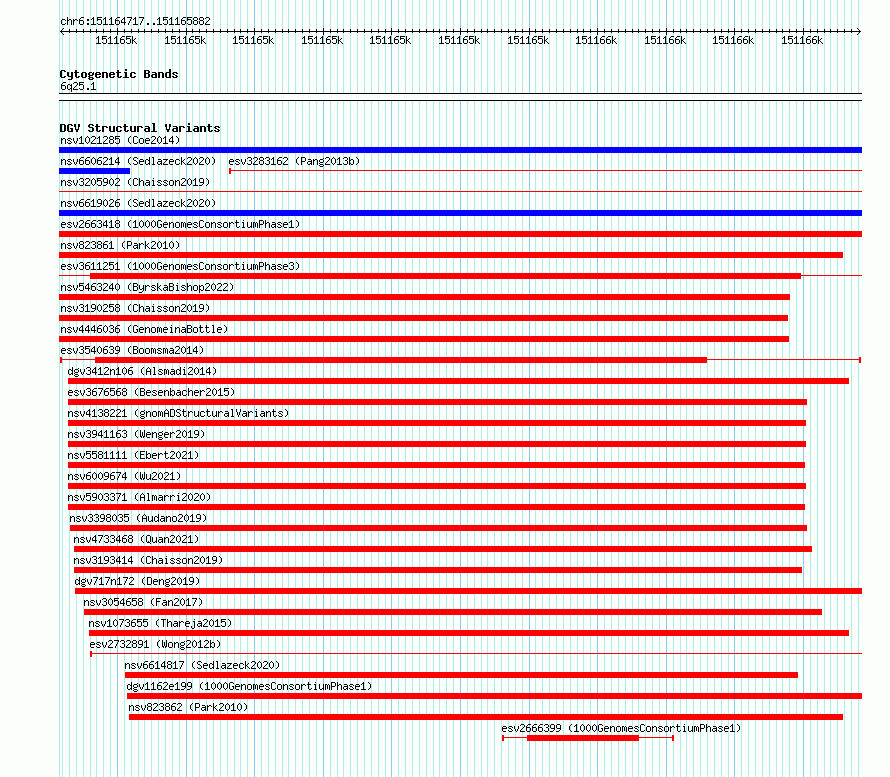The height and width of the screenshot is (777, 890).
Task: Click nsv3205902 (Chaisson2019) label
Action: (135, 182)
